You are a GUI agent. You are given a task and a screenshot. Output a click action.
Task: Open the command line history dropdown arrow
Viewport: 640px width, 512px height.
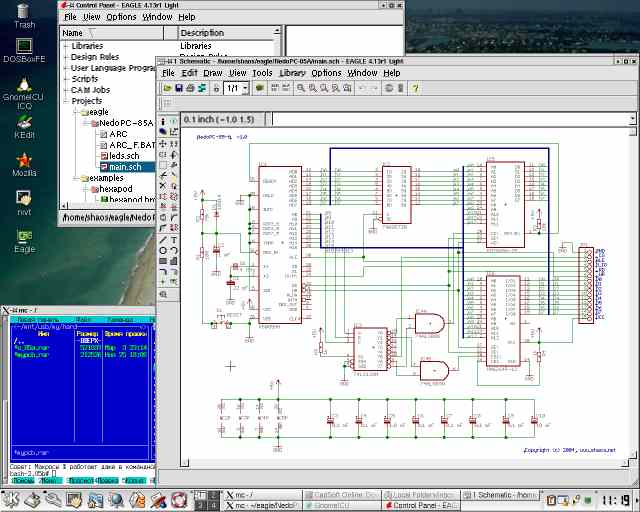pyautogui.click(x=632, y=119)
